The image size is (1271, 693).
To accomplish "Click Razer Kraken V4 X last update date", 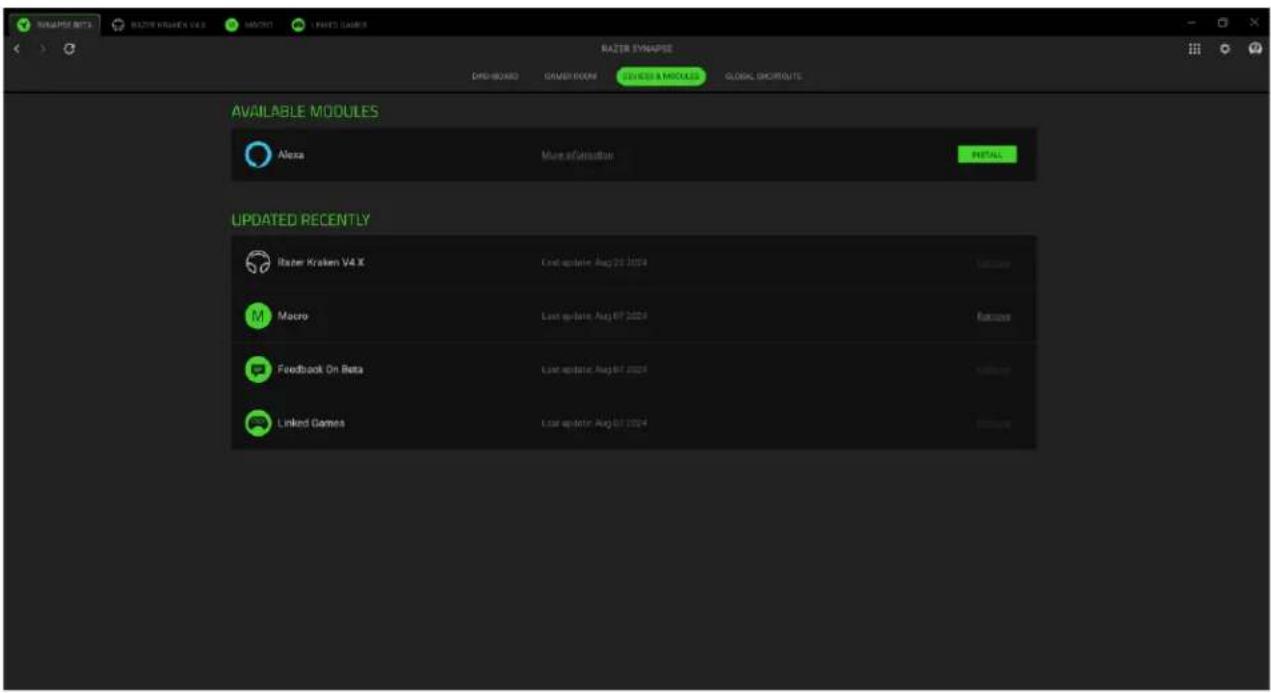I will pyautogui.click(x=594, y=263).
